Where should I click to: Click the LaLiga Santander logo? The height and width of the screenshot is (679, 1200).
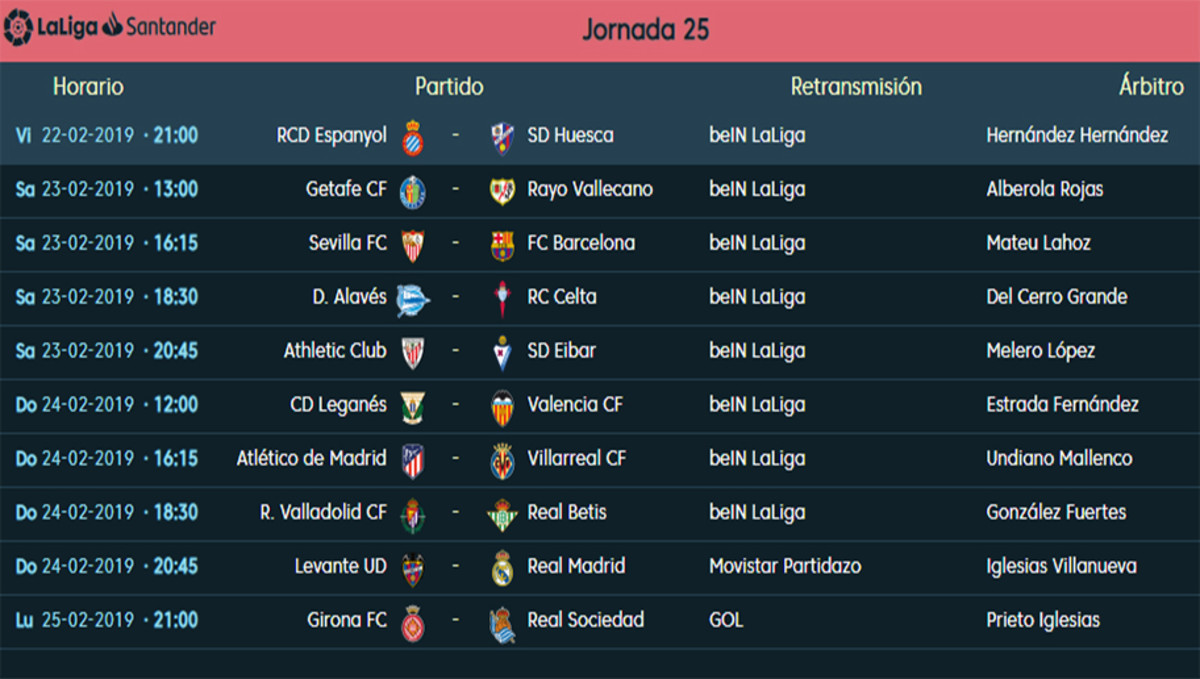[110, 27]
